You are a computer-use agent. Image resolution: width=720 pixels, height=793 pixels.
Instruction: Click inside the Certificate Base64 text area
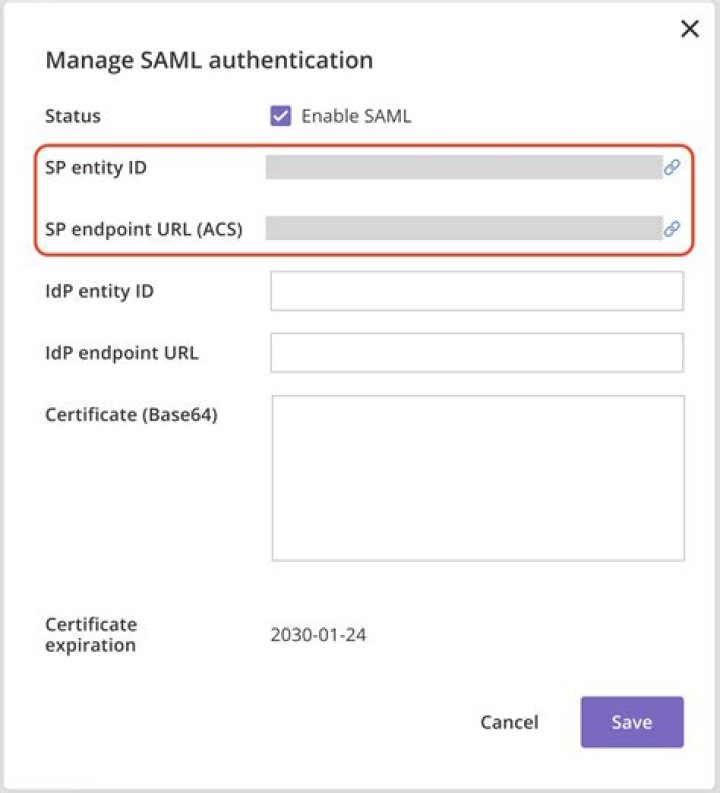coord(478,478)
